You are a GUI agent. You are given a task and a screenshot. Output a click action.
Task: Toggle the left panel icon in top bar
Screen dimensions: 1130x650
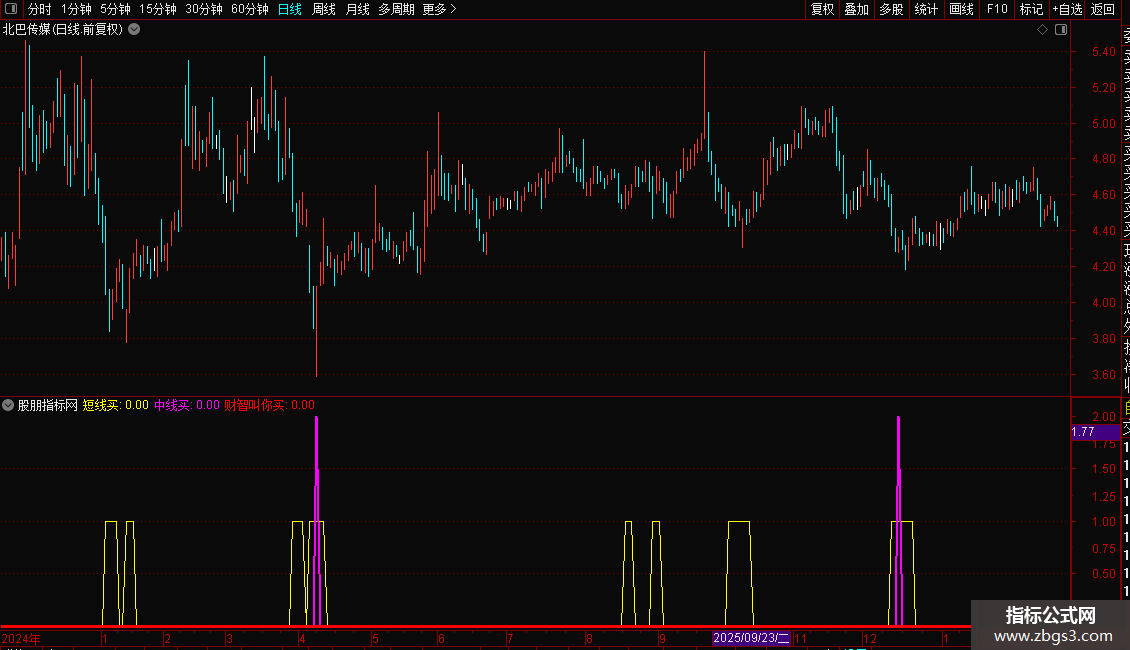(11, 9)
